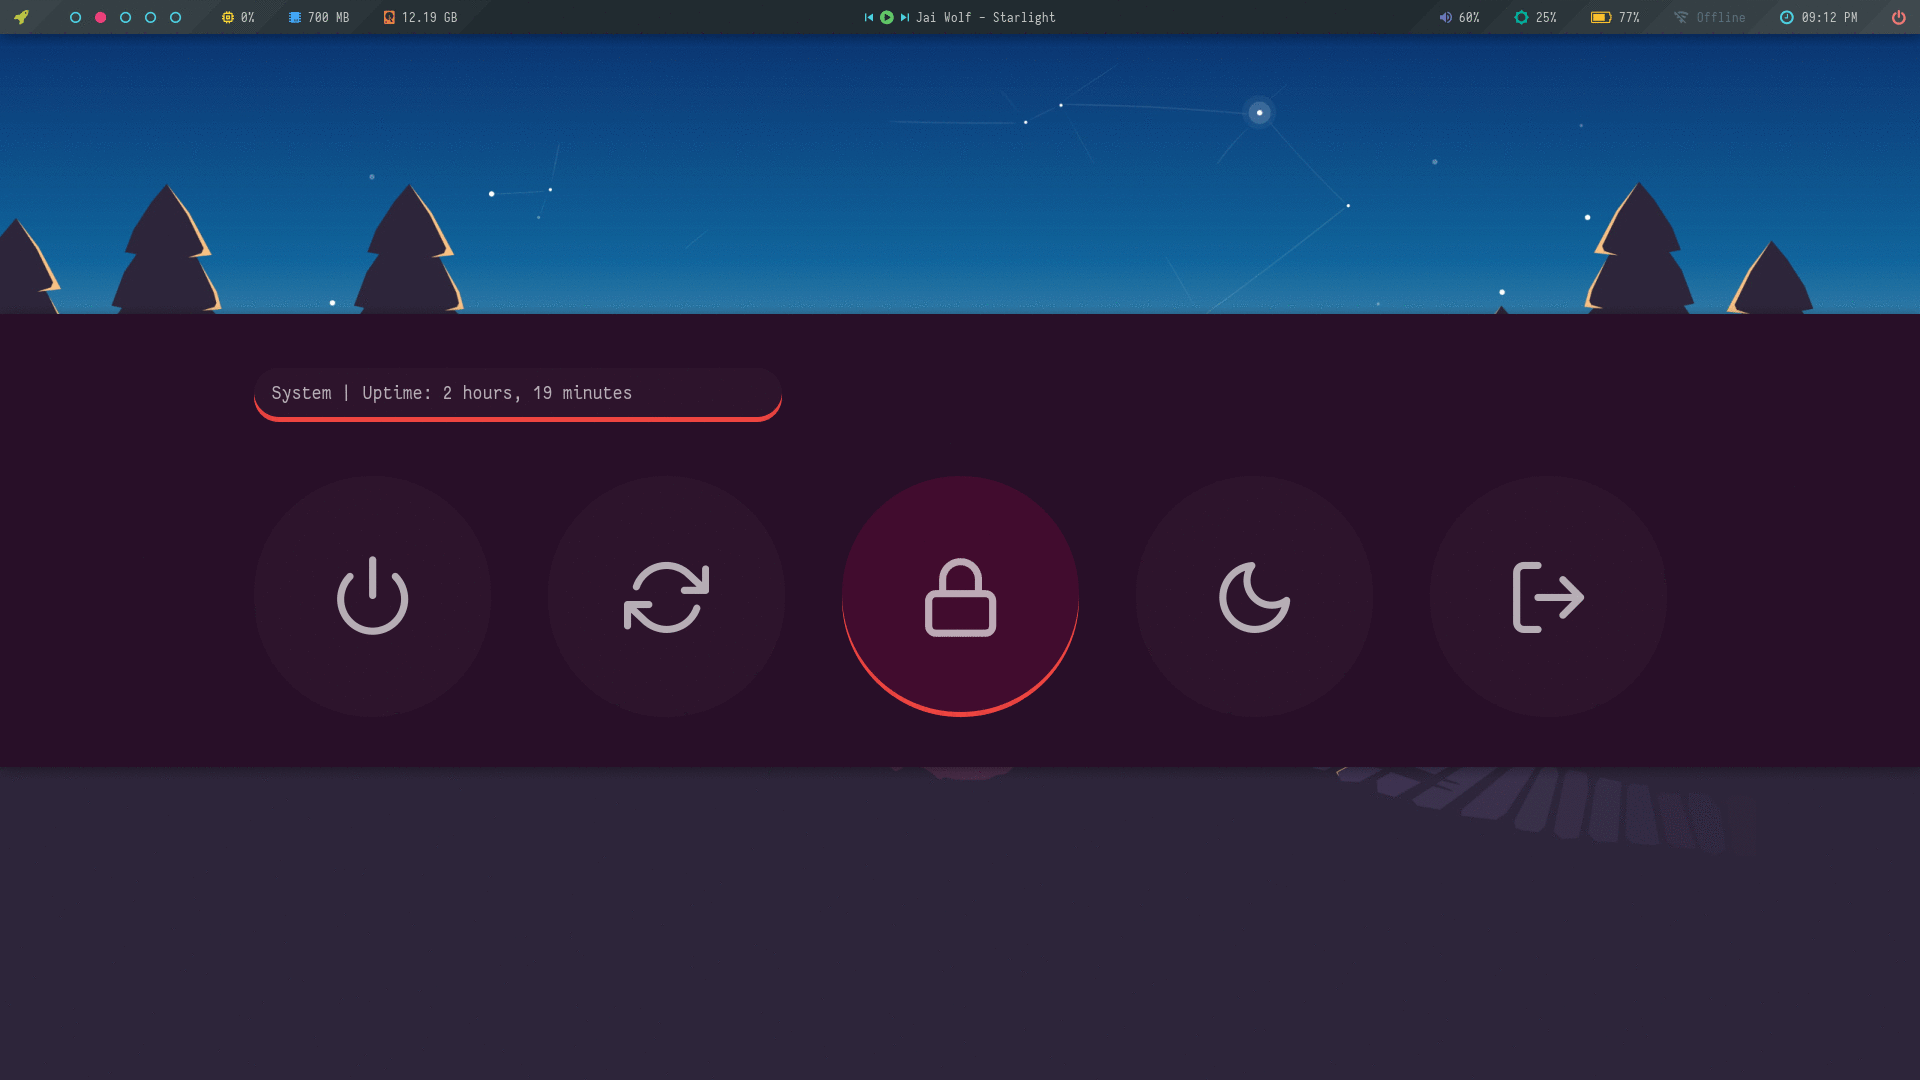Select the Lock screen padlock option
The height and width of the screenshot is (1080, 1920).
coord(960,596)
